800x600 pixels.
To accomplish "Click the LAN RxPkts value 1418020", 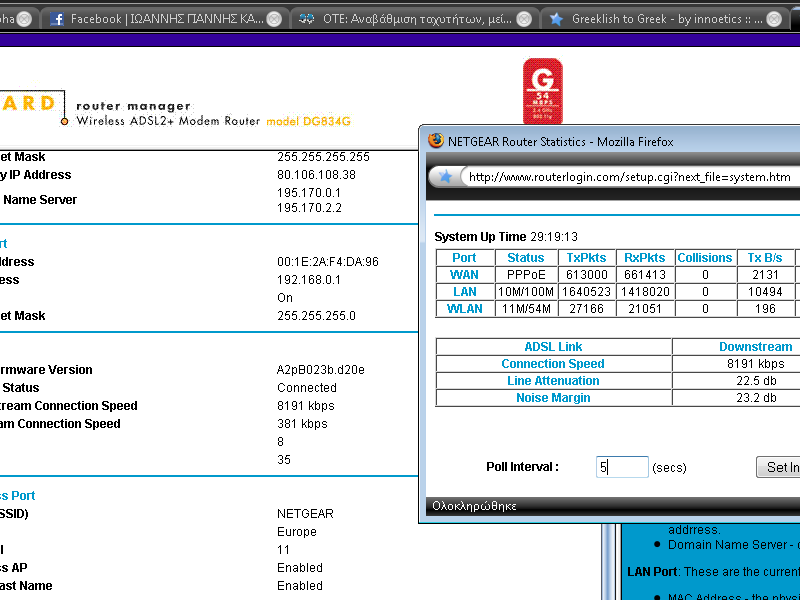I will click(645, 291).
